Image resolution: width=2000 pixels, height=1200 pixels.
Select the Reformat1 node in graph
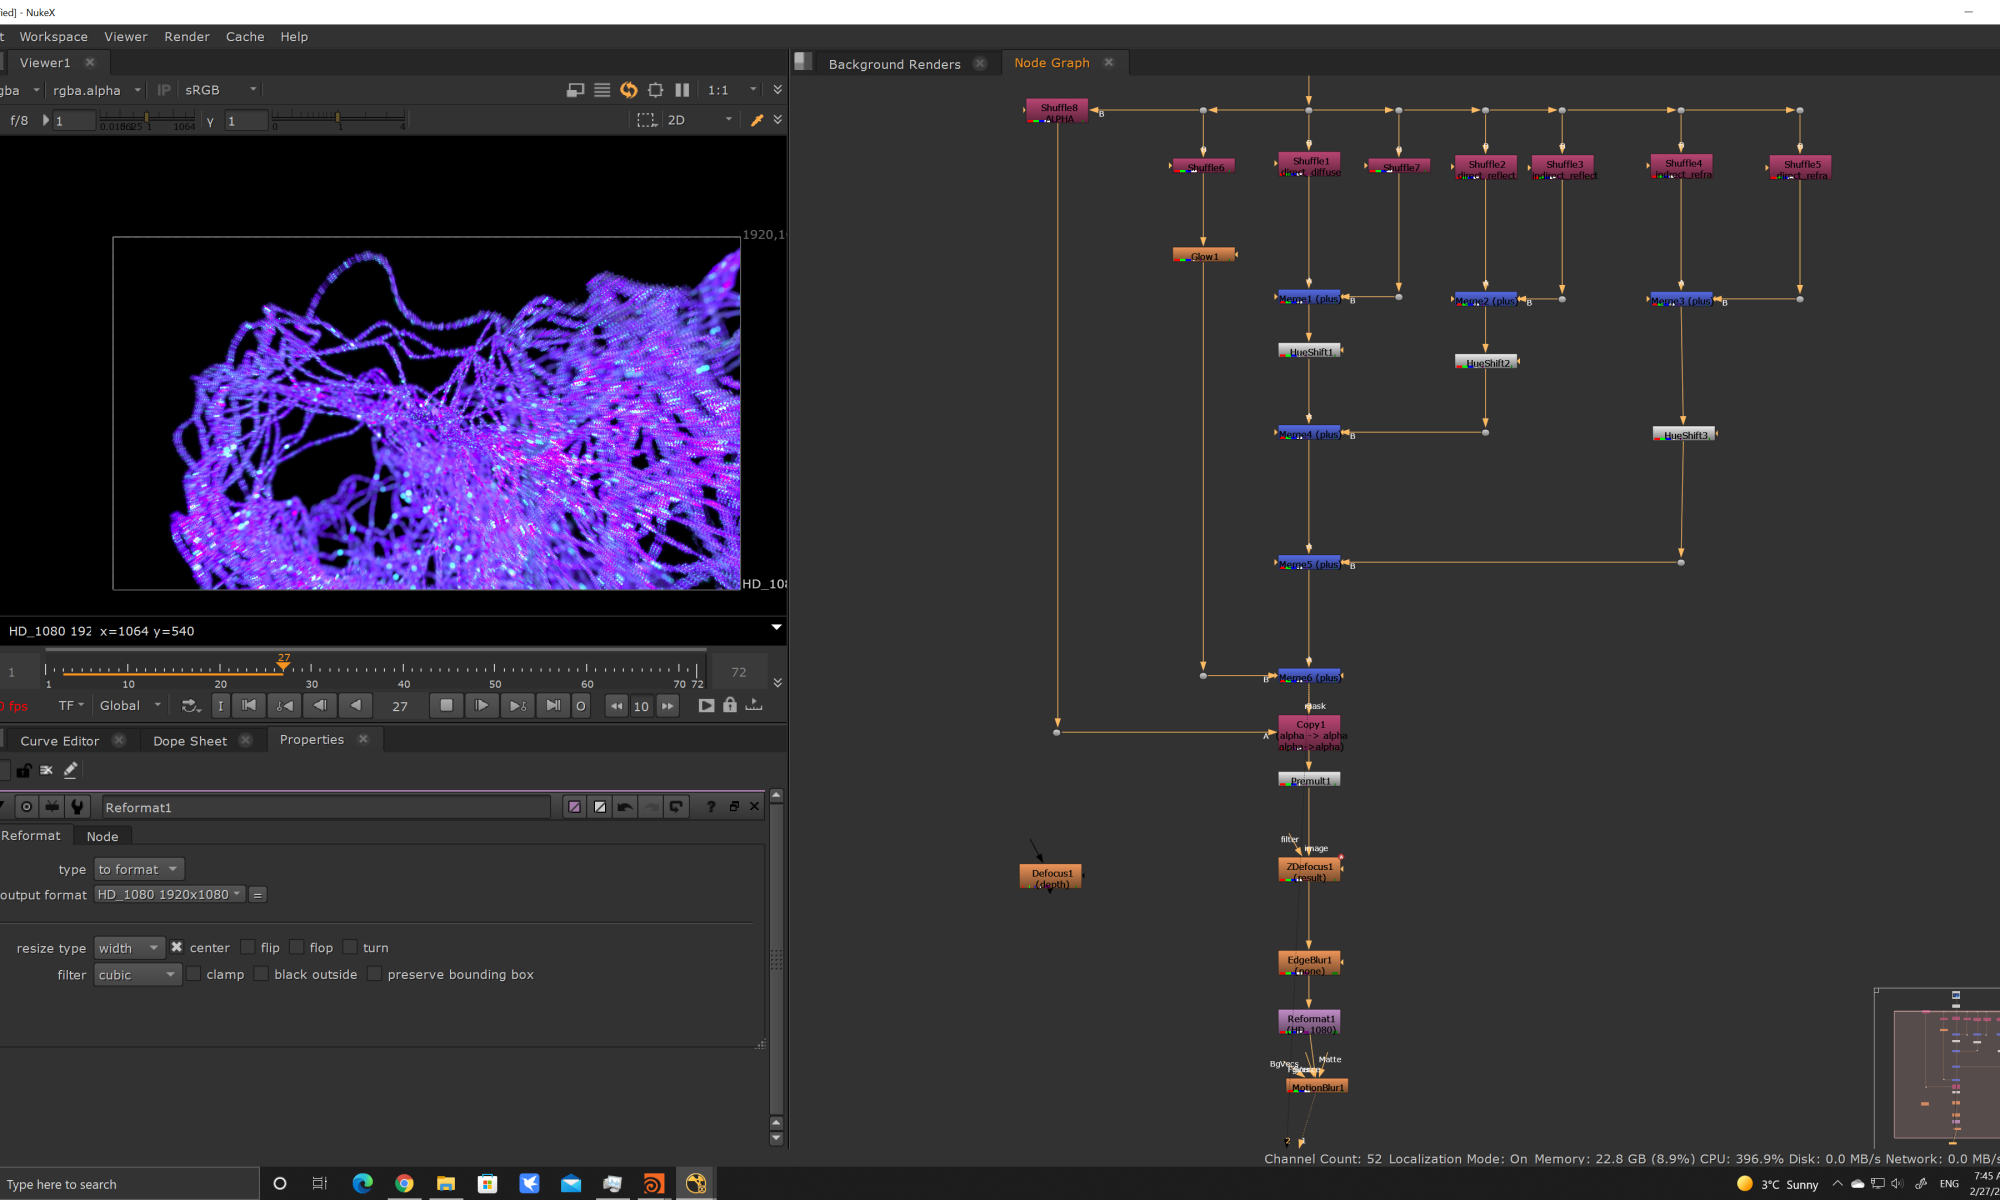1309,1022
